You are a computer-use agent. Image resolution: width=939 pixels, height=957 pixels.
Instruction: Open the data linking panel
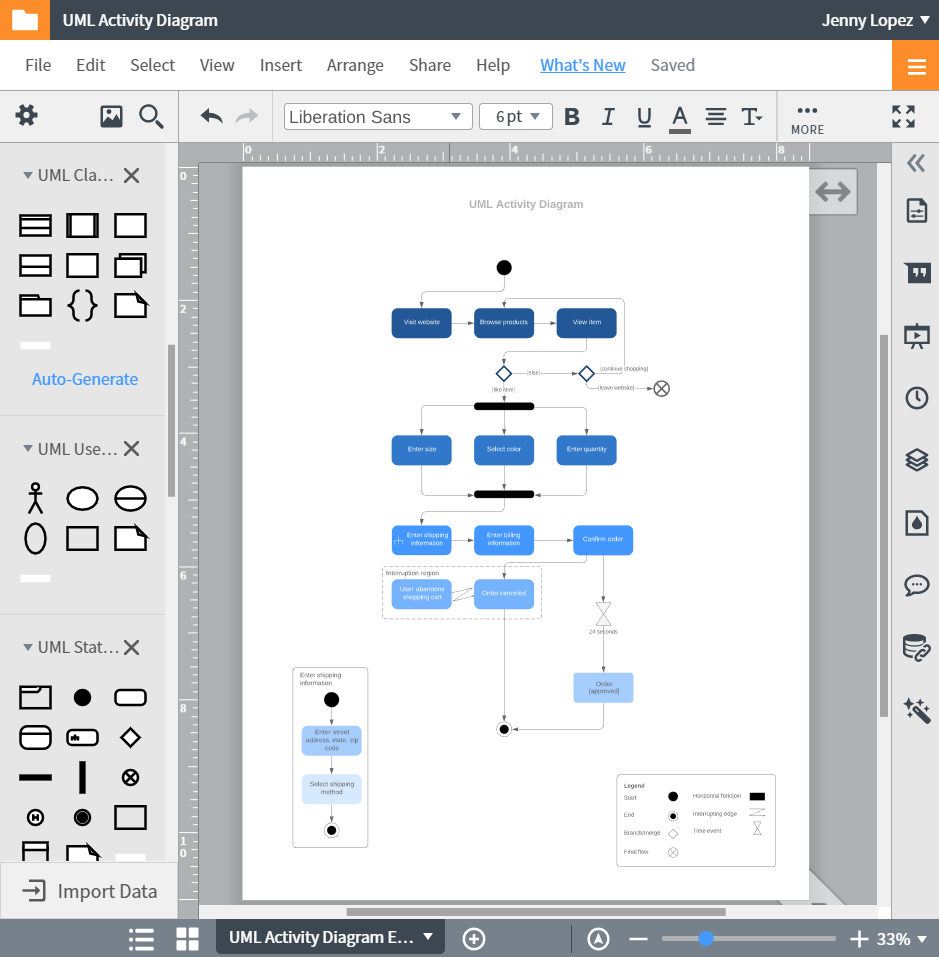click(916, 648)
